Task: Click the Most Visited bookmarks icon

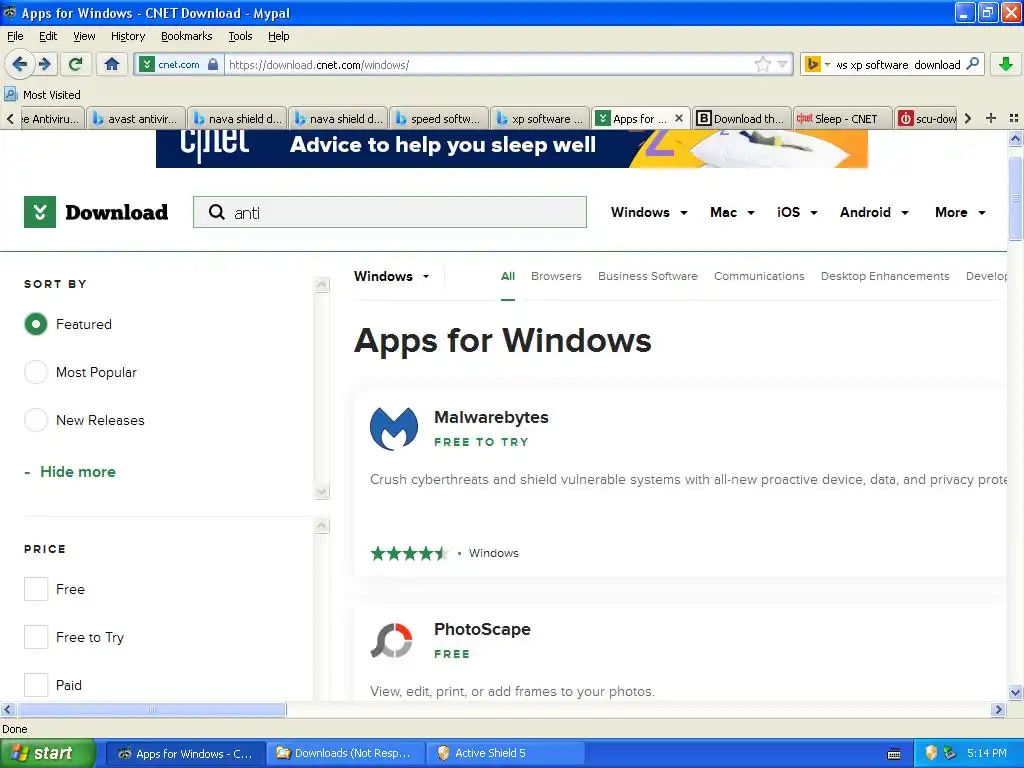Action: [10, 95]
